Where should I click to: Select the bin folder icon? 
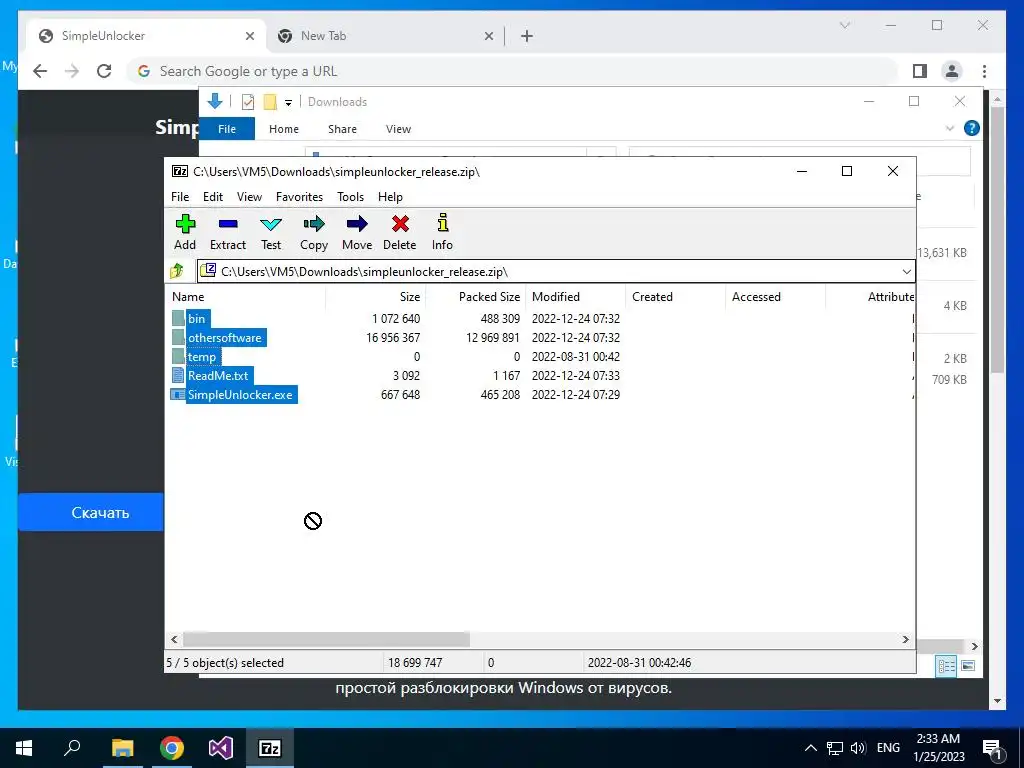(x=178, y=318)
